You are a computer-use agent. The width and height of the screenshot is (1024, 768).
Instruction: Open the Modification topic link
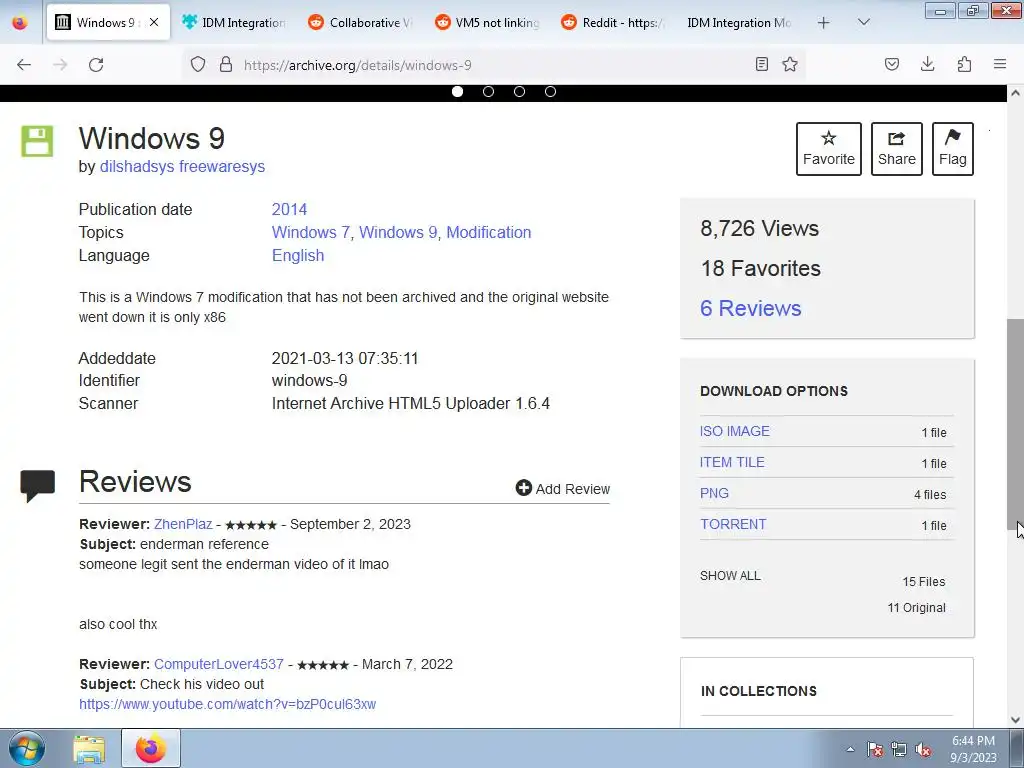coord(488,232)
